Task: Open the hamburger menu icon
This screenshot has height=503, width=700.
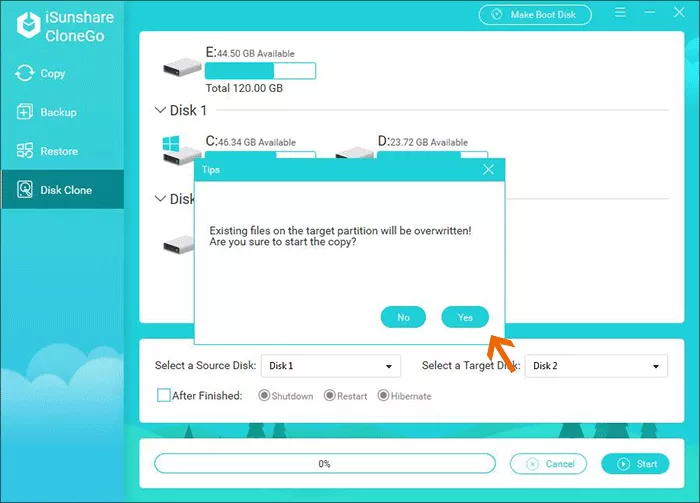Action: click(x=620, y=12)
